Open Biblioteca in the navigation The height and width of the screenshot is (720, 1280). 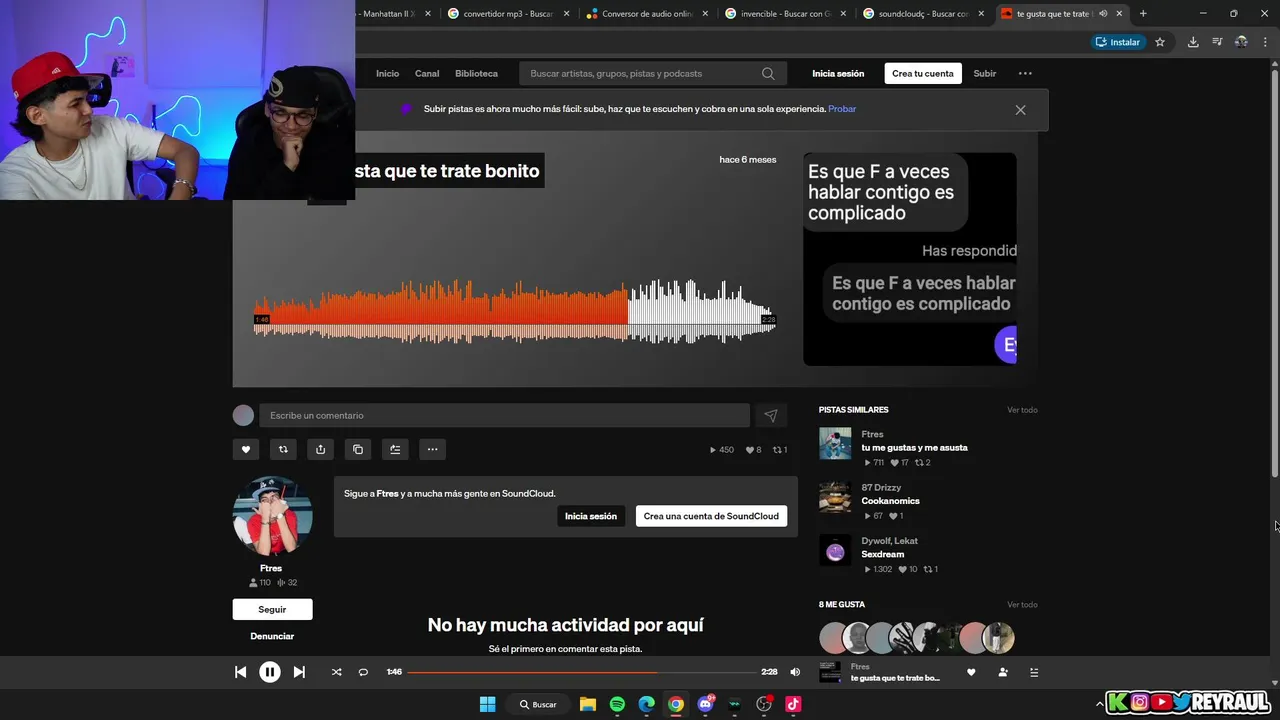[476, 73]
